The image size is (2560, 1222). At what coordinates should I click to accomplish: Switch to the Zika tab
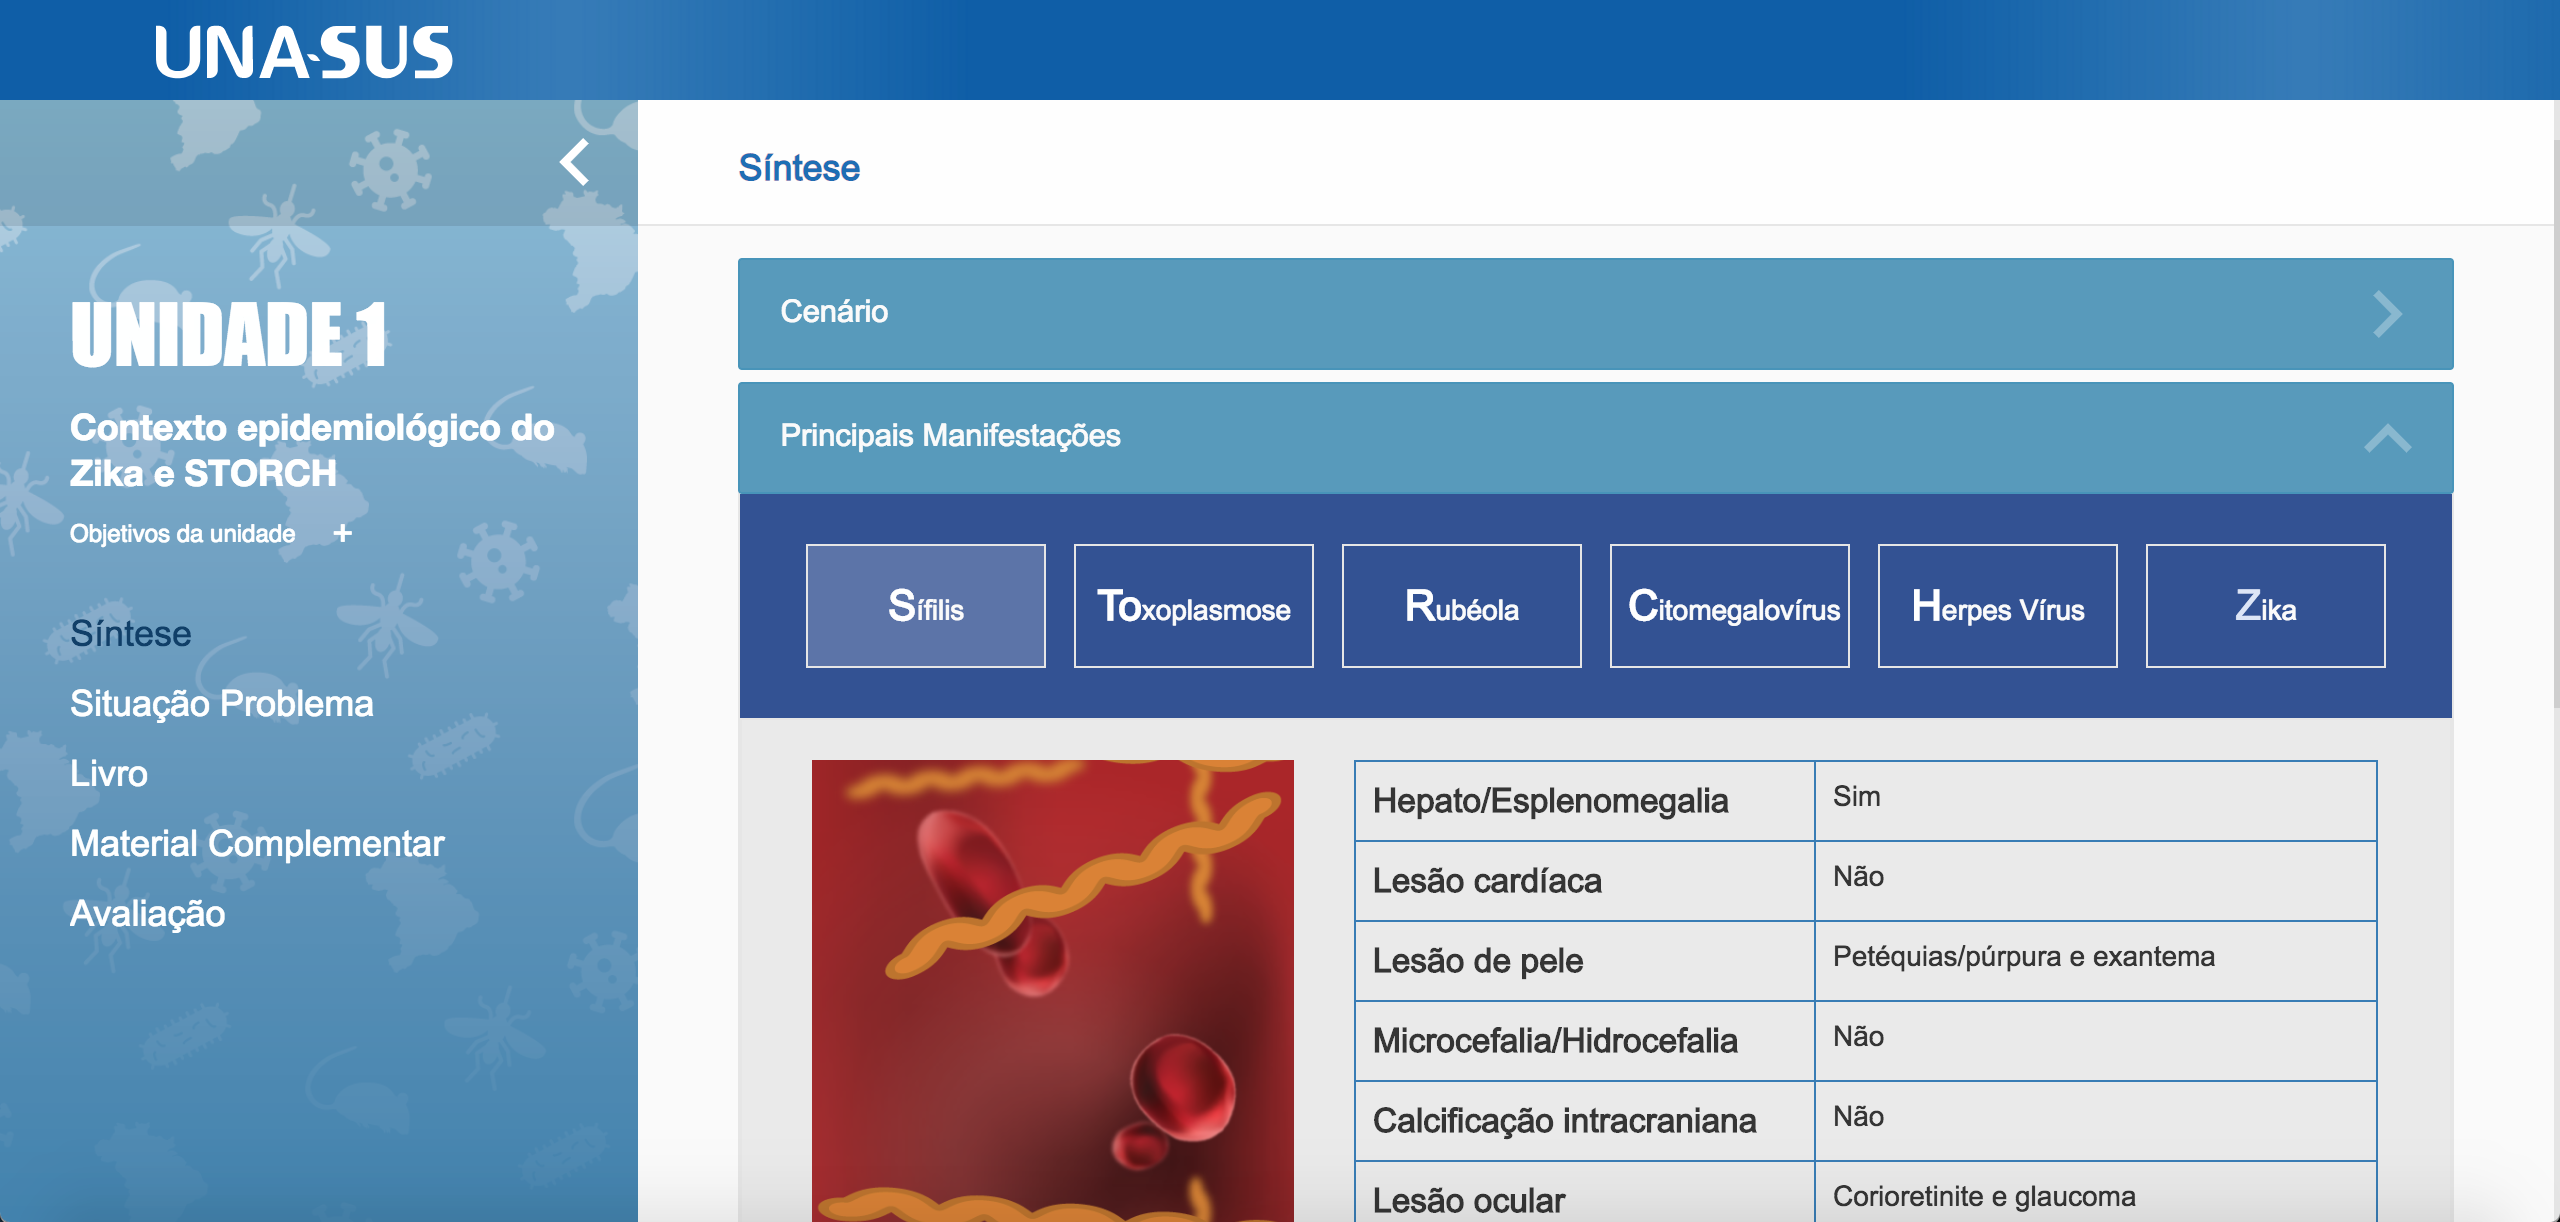pyautogui.click(x=2265, y=606)
